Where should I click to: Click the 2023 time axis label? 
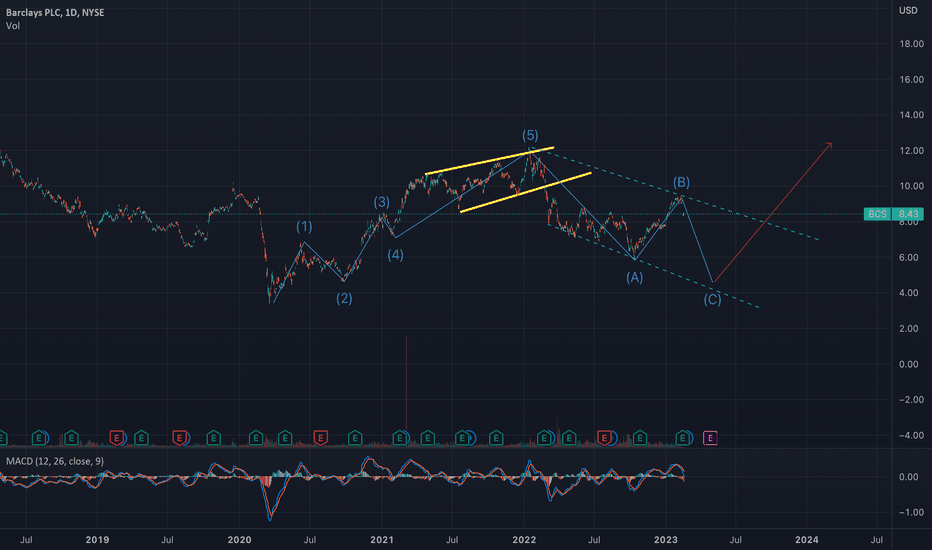666,540
